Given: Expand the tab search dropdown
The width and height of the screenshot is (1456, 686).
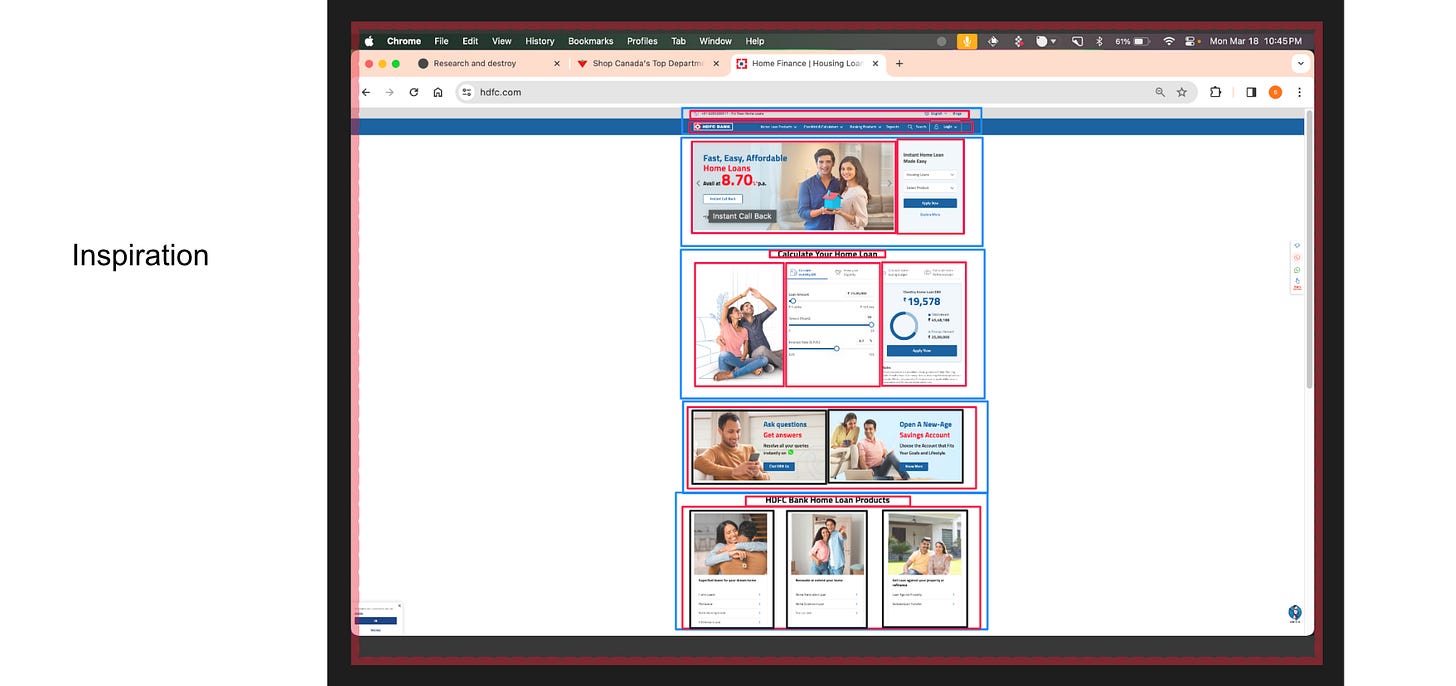Looking at the screenshot, I should pyautogui.click(x=1300, y=63).
